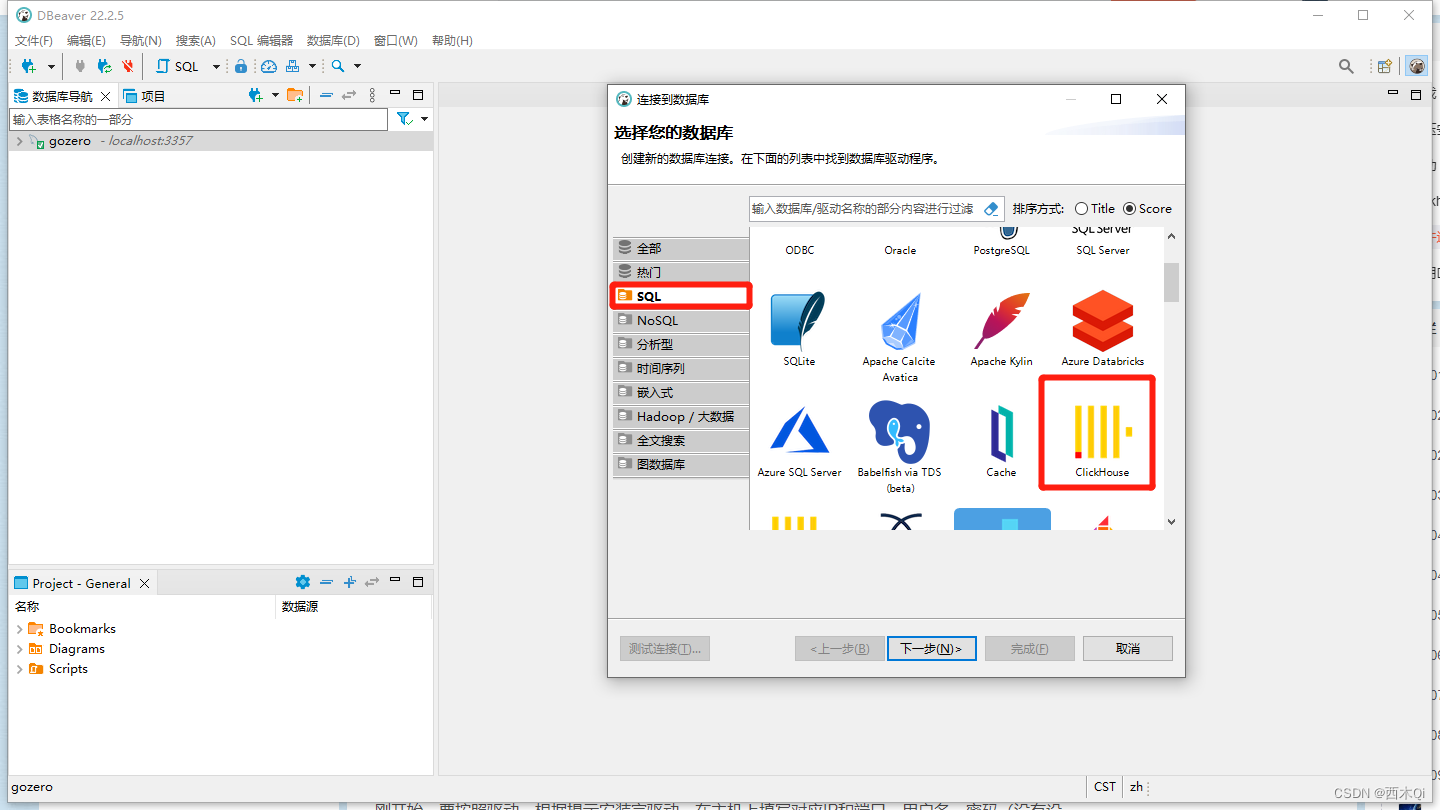Open dropdown arrow next to SQL button
The image size is (1440, 810).
pos(216,67)
